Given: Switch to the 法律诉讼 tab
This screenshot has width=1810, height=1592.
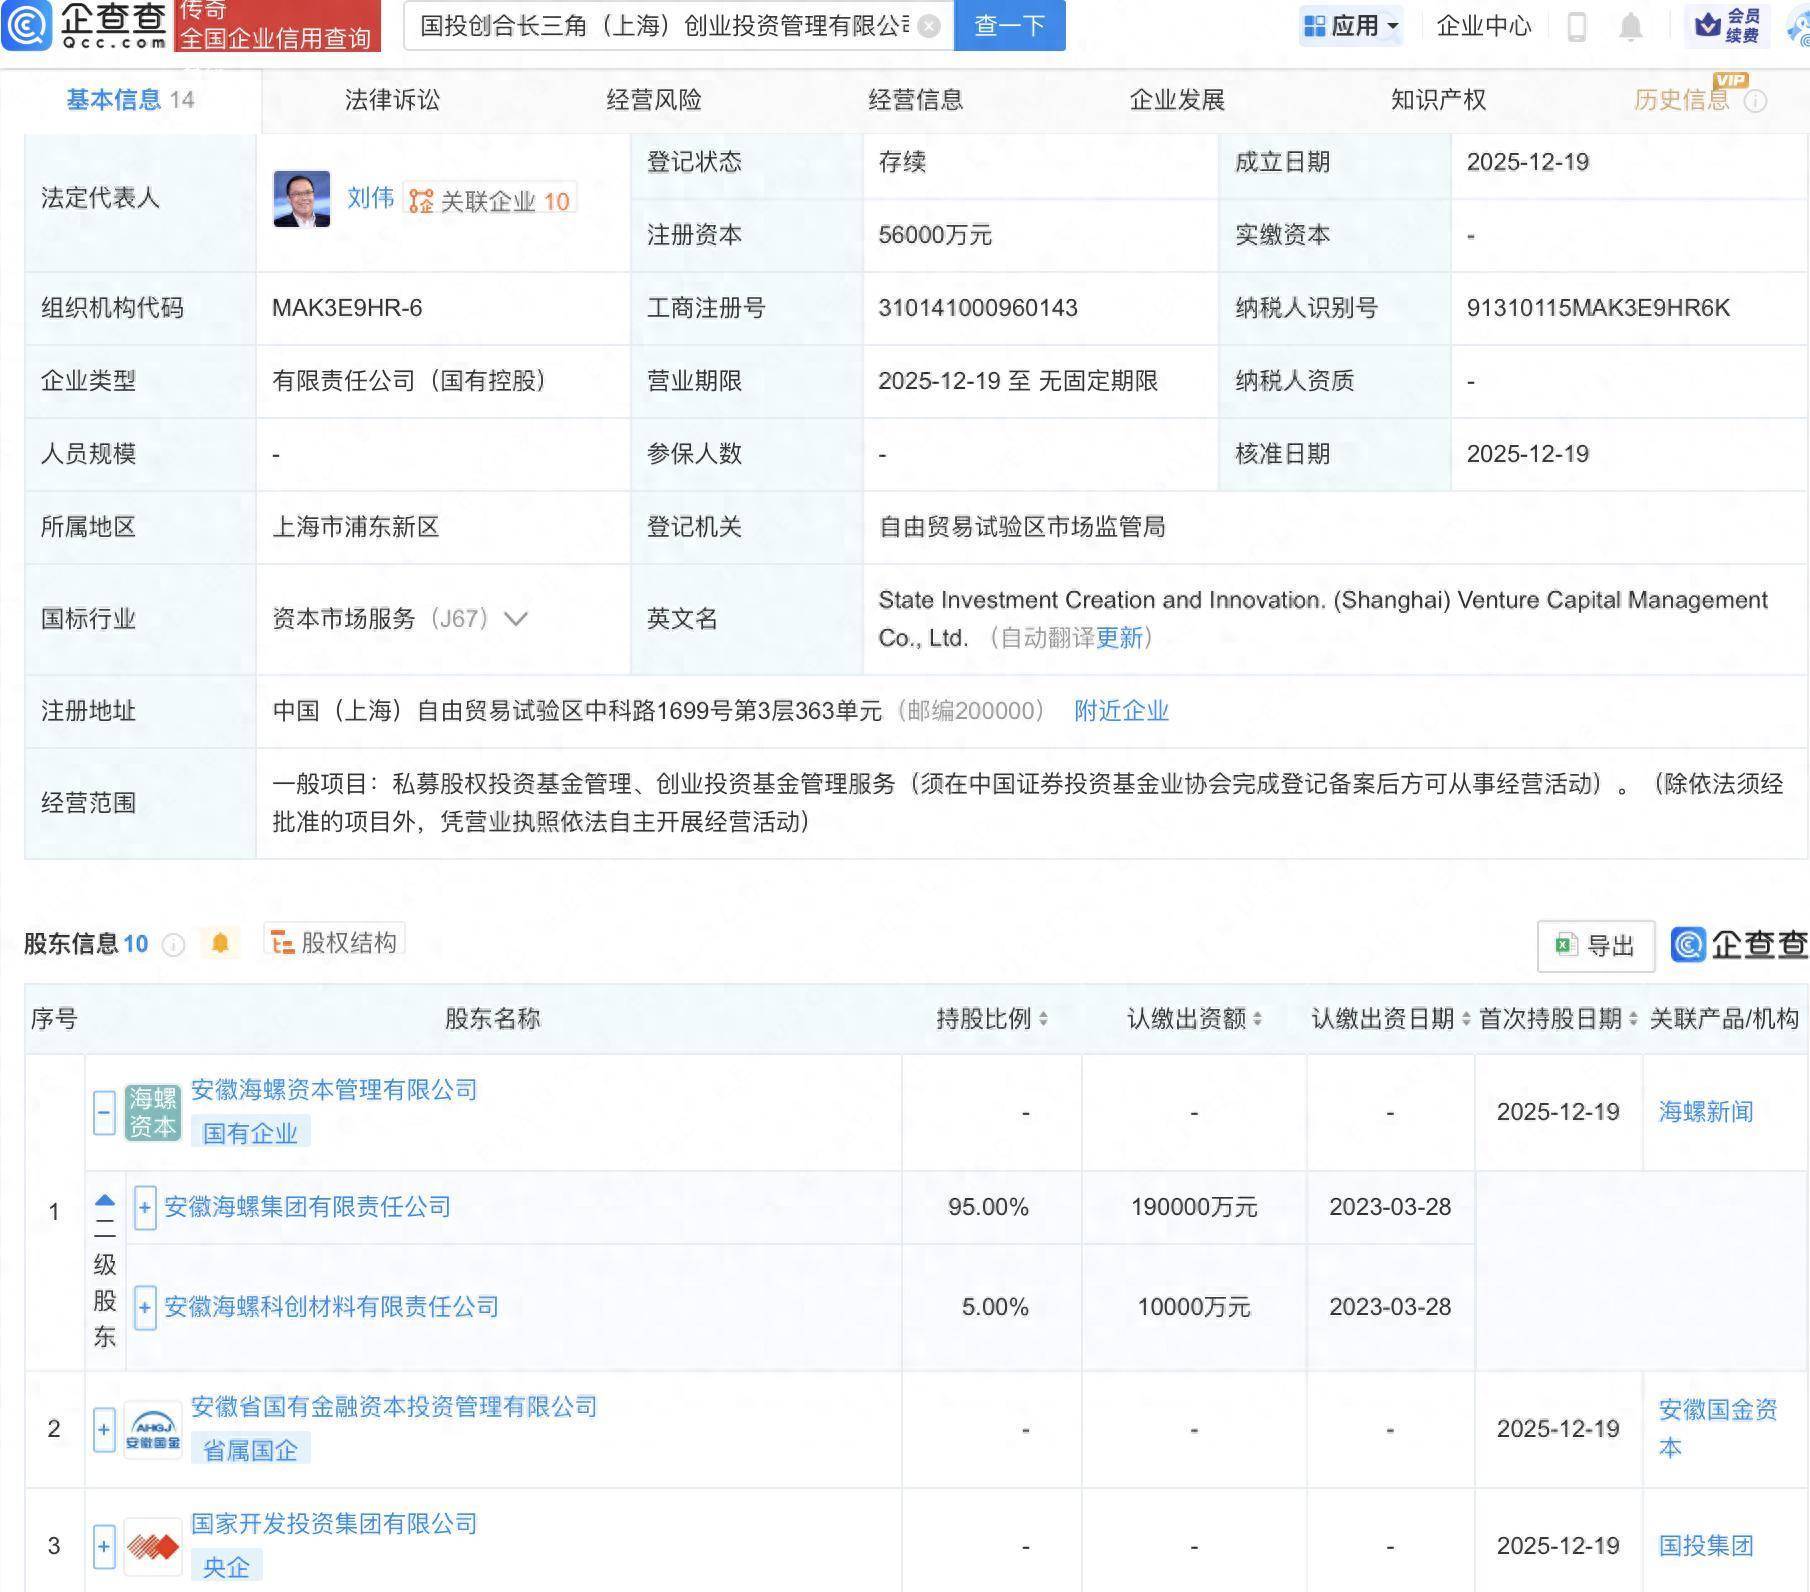Looking at the screenshot, I should tap(394, 99).
